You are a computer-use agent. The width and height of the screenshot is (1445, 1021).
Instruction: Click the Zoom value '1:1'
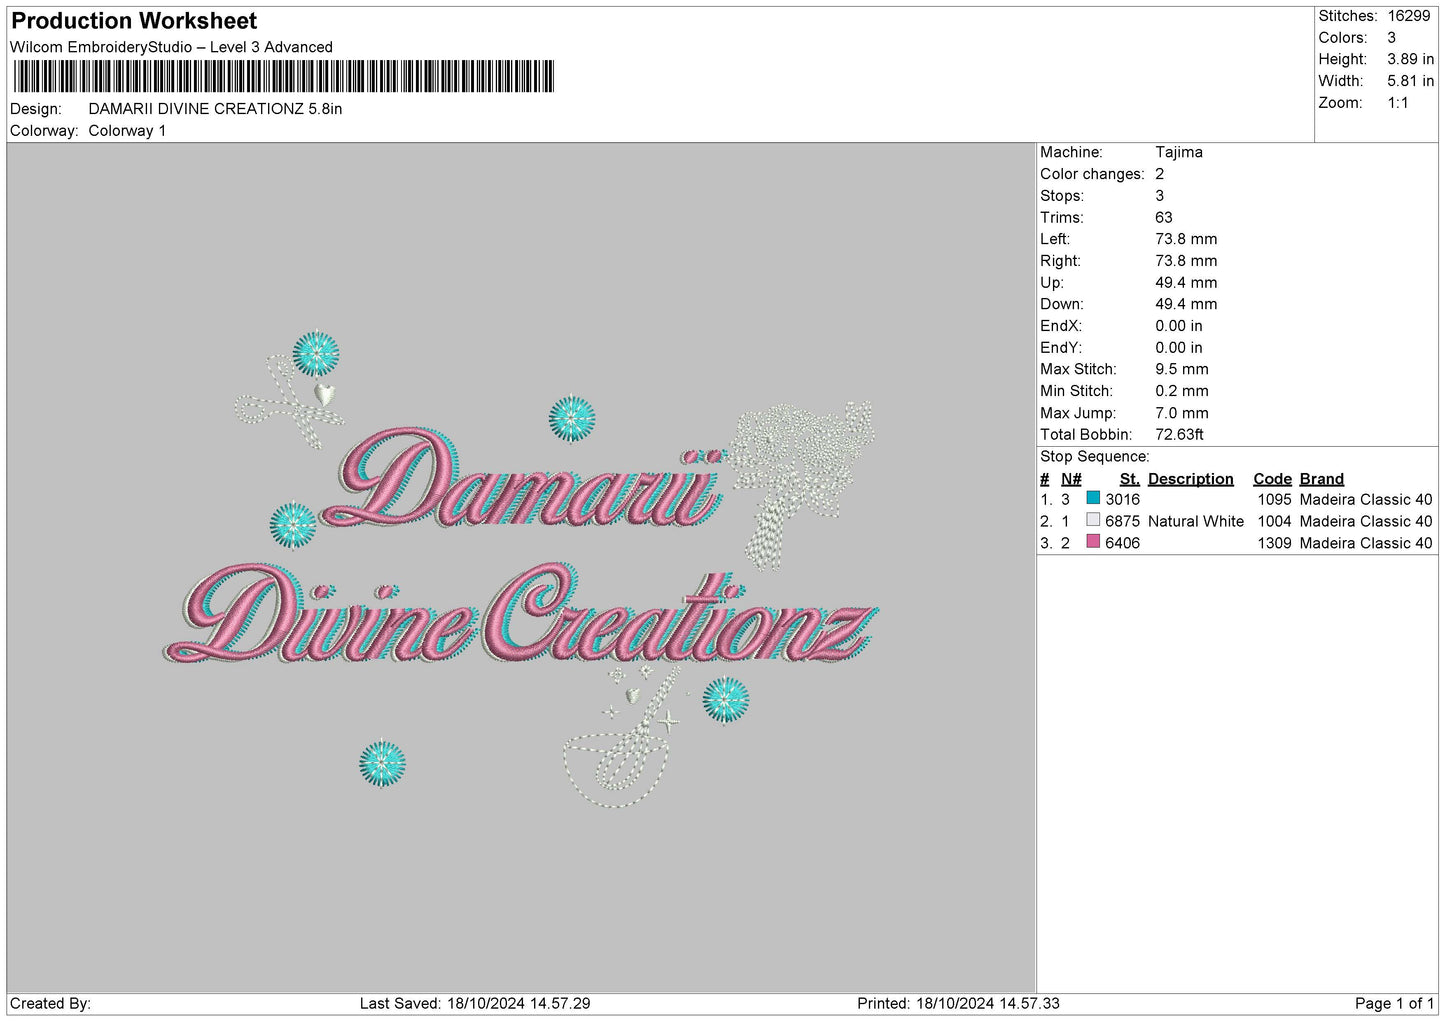click(1397, 103)
